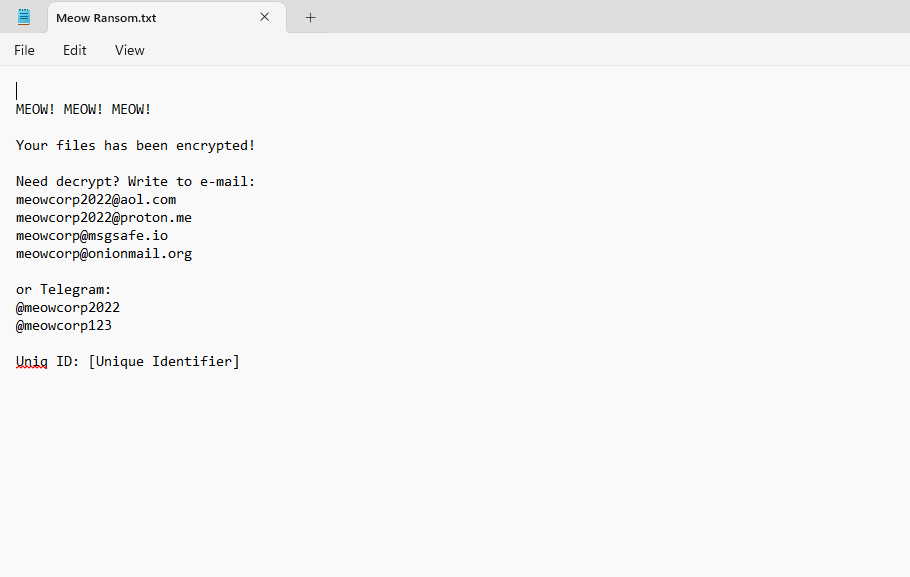910x577 pixels.
Task: Click the meowcorp@onionmail.org address text
Action: point(104,253)
